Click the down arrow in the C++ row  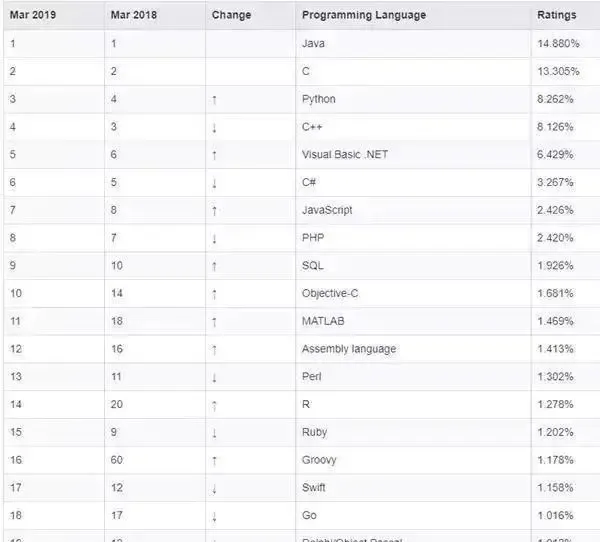pos(214,128)
